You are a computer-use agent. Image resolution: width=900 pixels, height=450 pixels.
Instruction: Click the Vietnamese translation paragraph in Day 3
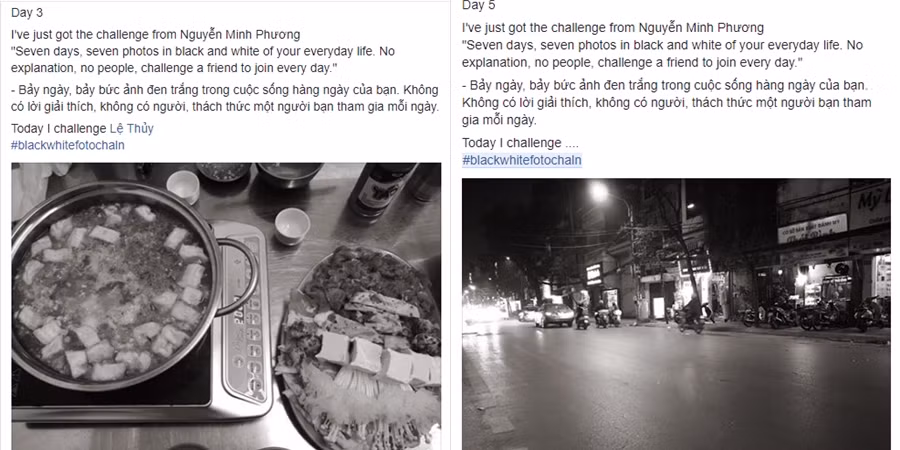tap(224, 98)
